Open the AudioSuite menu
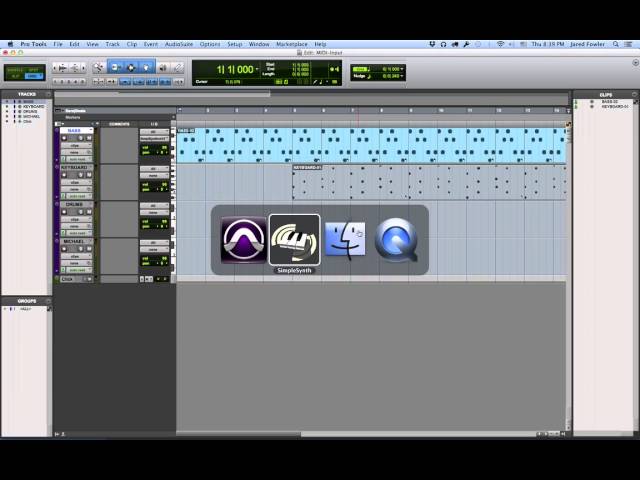This screenshot has height=480, width=640. point(179,44)
